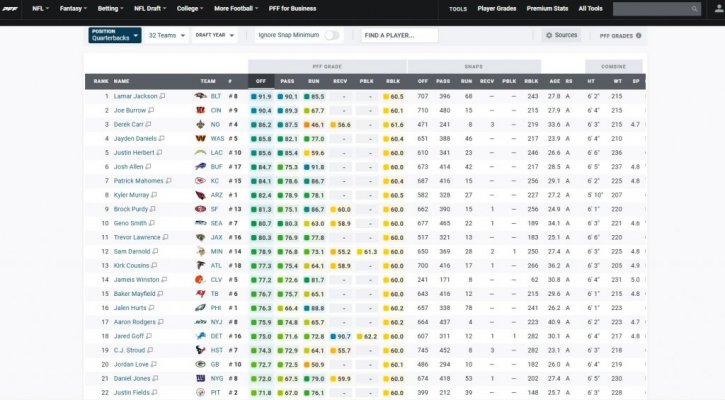The image size is (725, 400).
Task: Click the Ravens team logo
Action: pos(200,96)
